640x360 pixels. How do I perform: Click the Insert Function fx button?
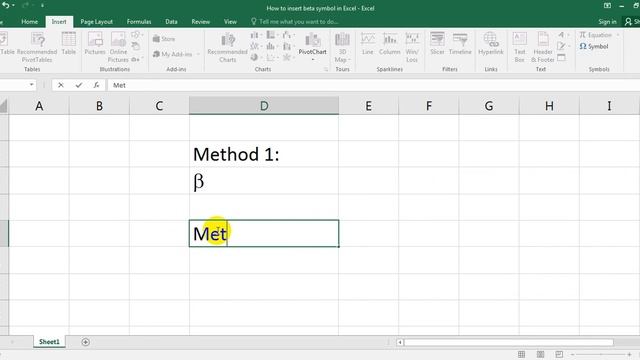96,85
